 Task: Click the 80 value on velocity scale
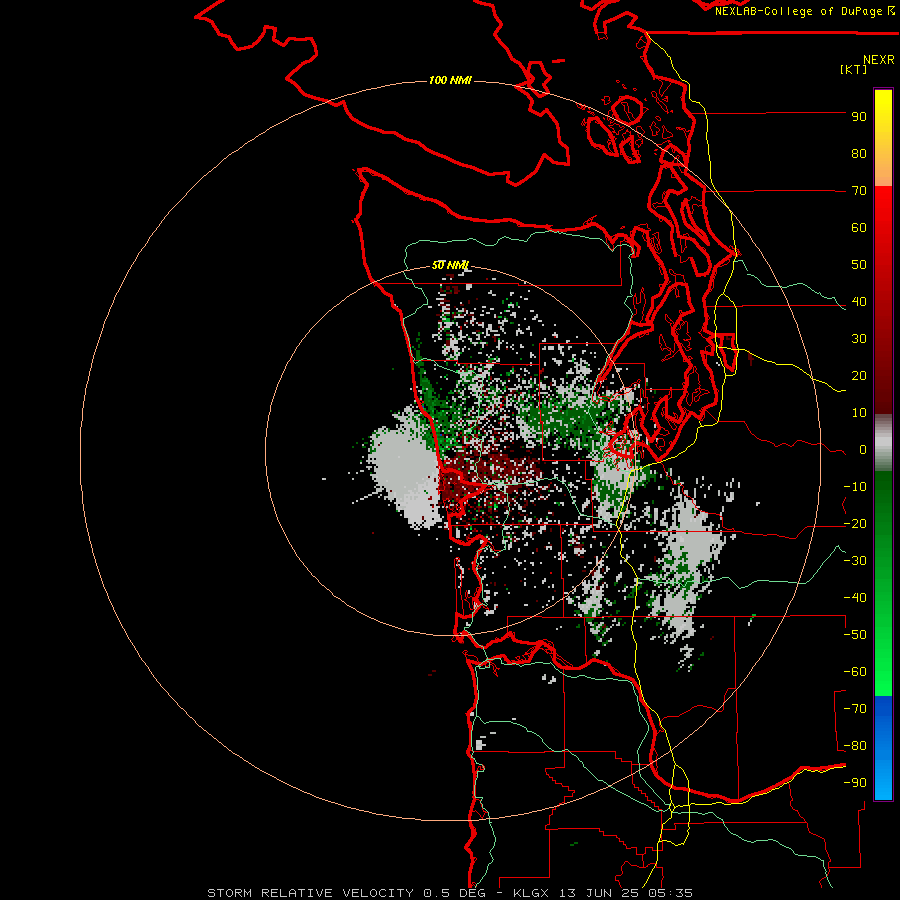coord(859,154)
